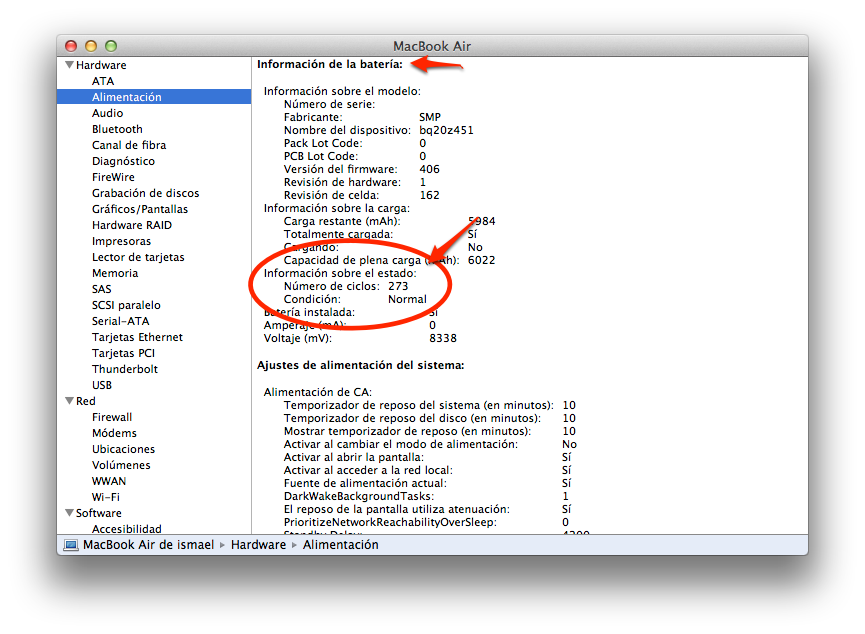Click Alimentación in the bottom path bar
This screenshot has height=634, width=865.
point(340,545)
